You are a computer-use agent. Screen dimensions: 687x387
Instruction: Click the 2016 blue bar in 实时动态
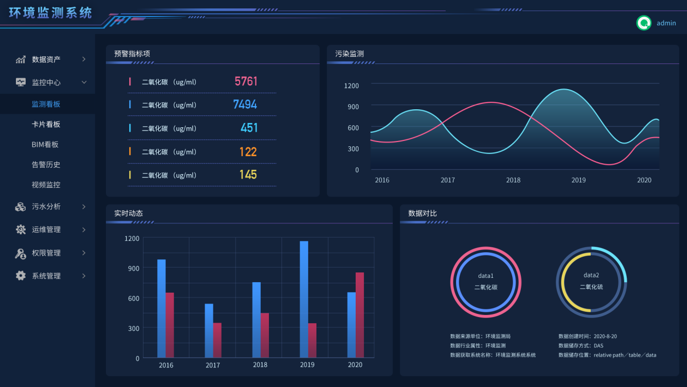[161, 308]
